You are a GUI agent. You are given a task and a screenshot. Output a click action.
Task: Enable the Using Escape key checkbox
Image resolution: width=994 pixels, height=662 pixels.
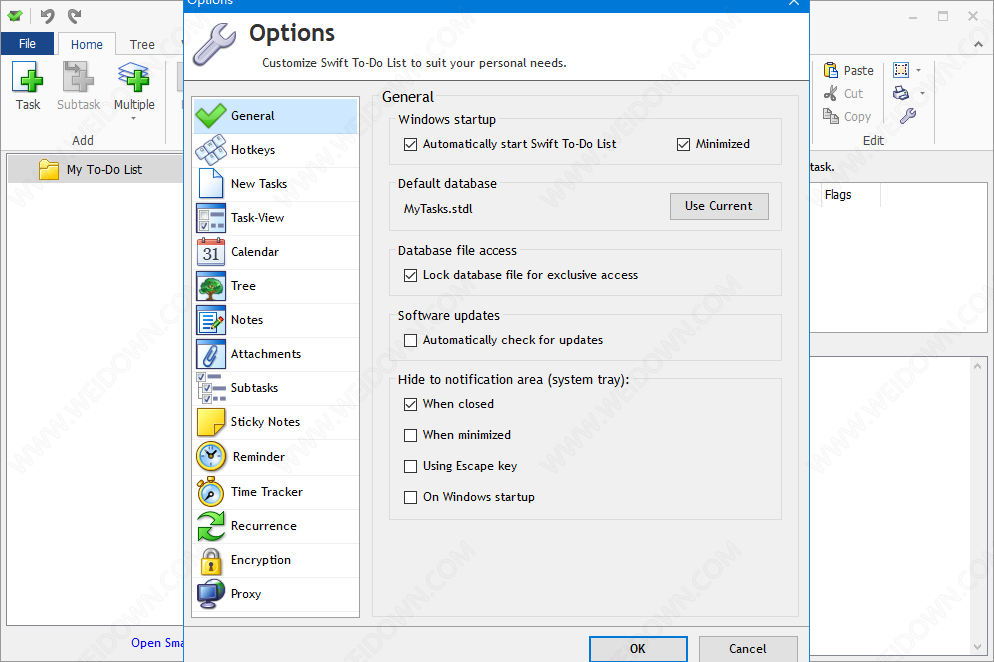click(411, 467)
